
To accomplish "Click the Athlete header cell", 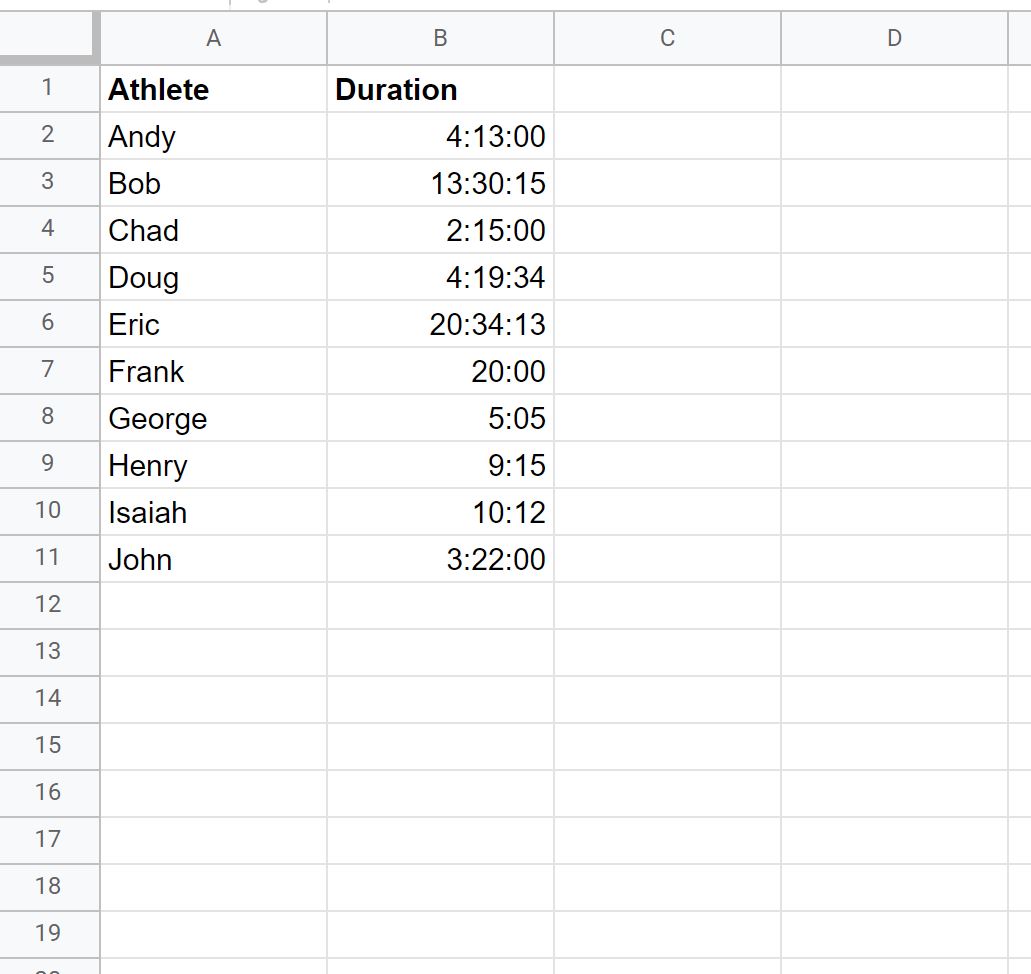I will (x=213, y=89).
